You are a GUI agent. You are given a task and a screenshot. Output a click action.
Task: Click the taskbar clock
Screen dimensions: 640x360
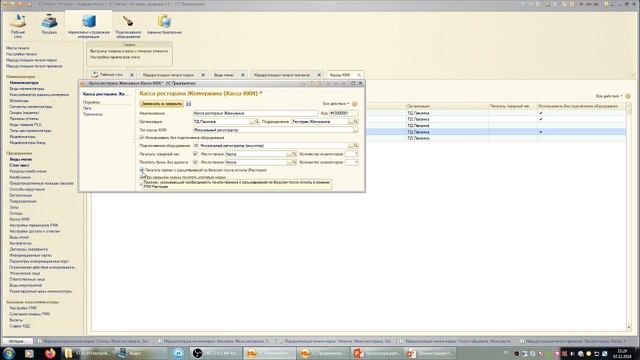622,353
